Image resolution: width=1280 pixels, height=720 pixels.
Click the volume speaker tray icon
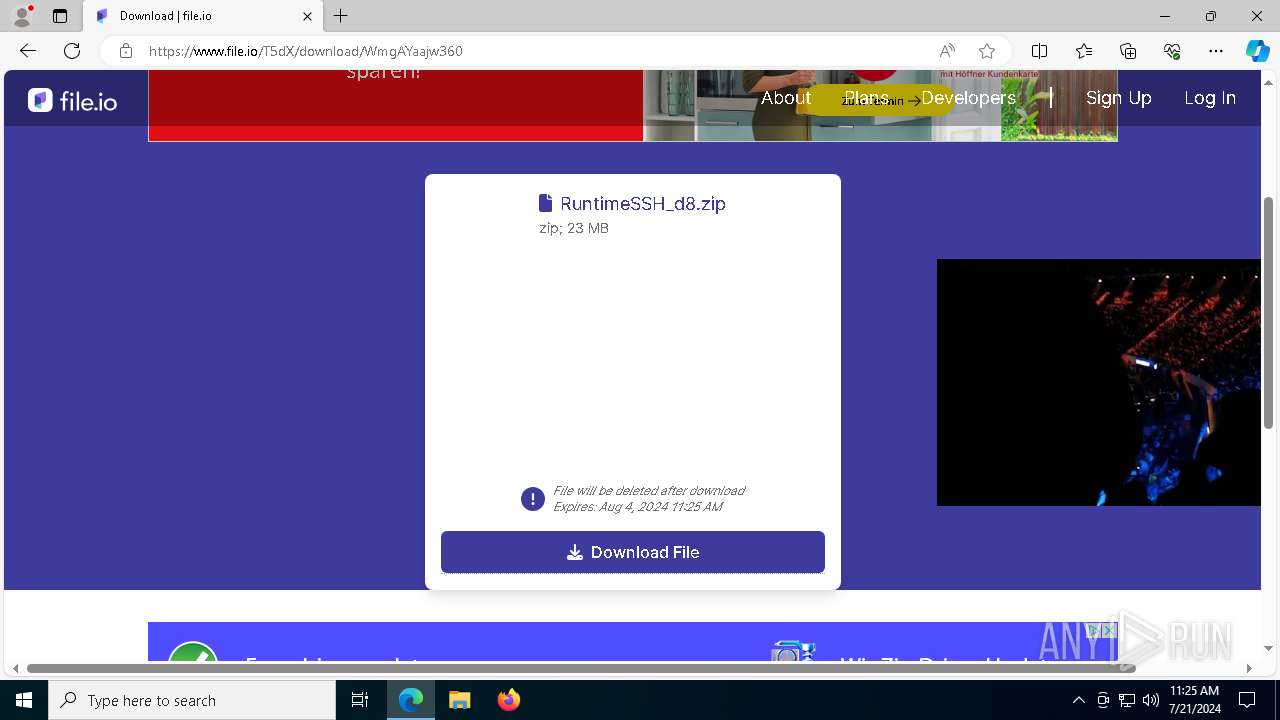point(1151,700)
